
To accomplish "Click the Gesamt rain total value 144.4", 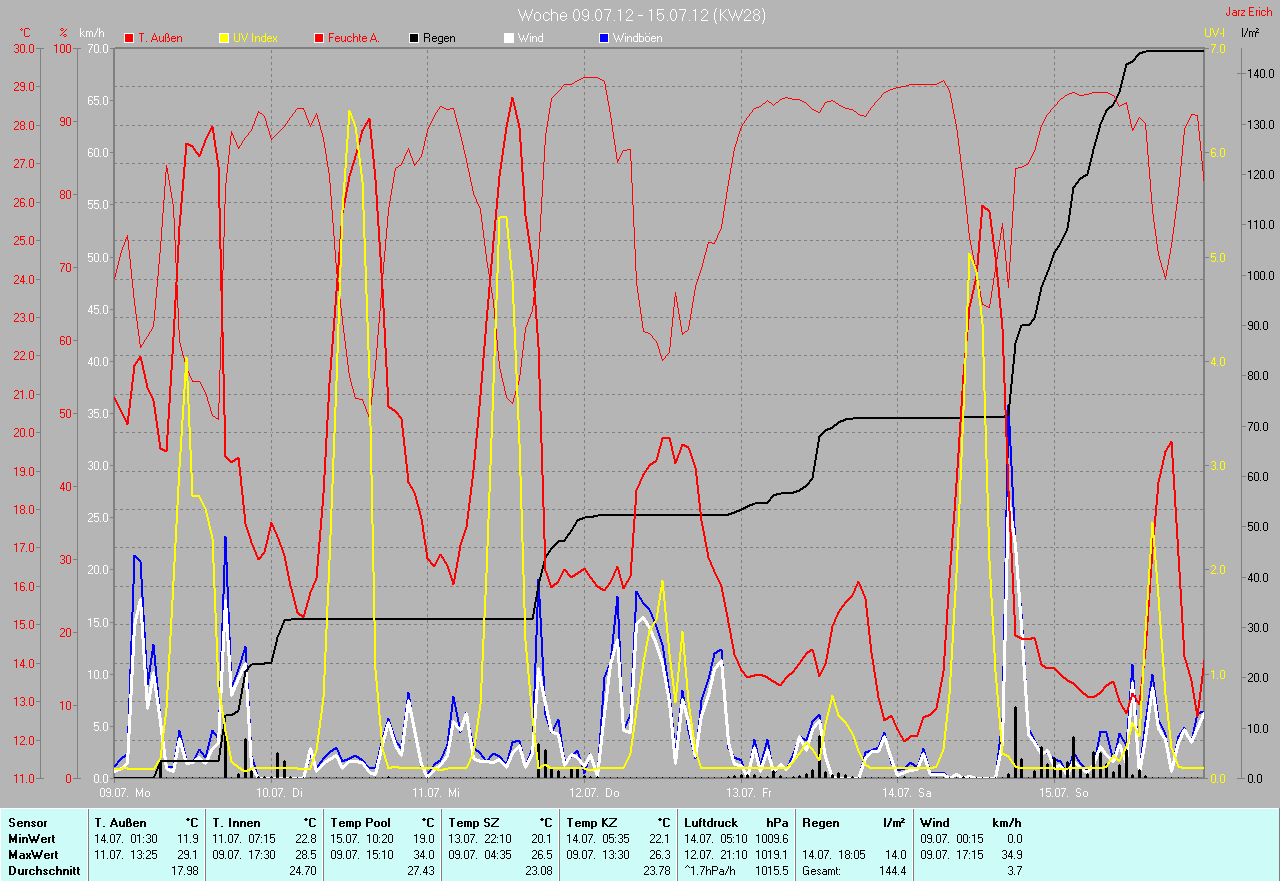I will [891, 871].
